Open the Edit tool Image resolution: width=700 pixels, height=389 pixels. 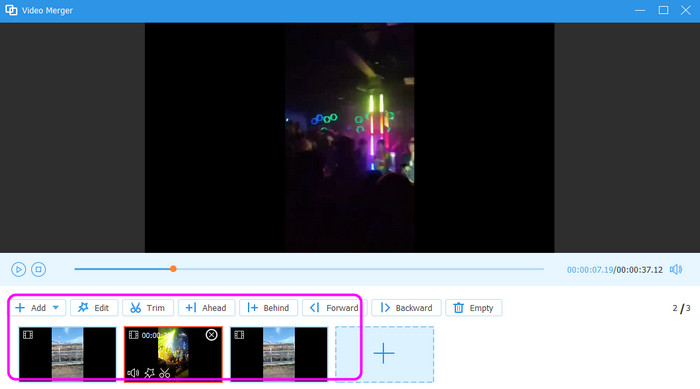[x=94, y=308]
